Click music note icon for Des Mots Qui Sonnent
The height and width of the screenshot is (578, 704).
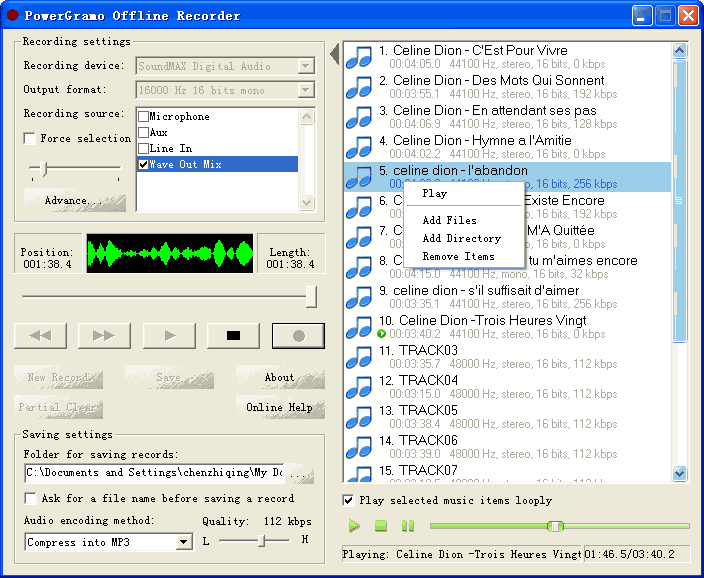[359, 87]
